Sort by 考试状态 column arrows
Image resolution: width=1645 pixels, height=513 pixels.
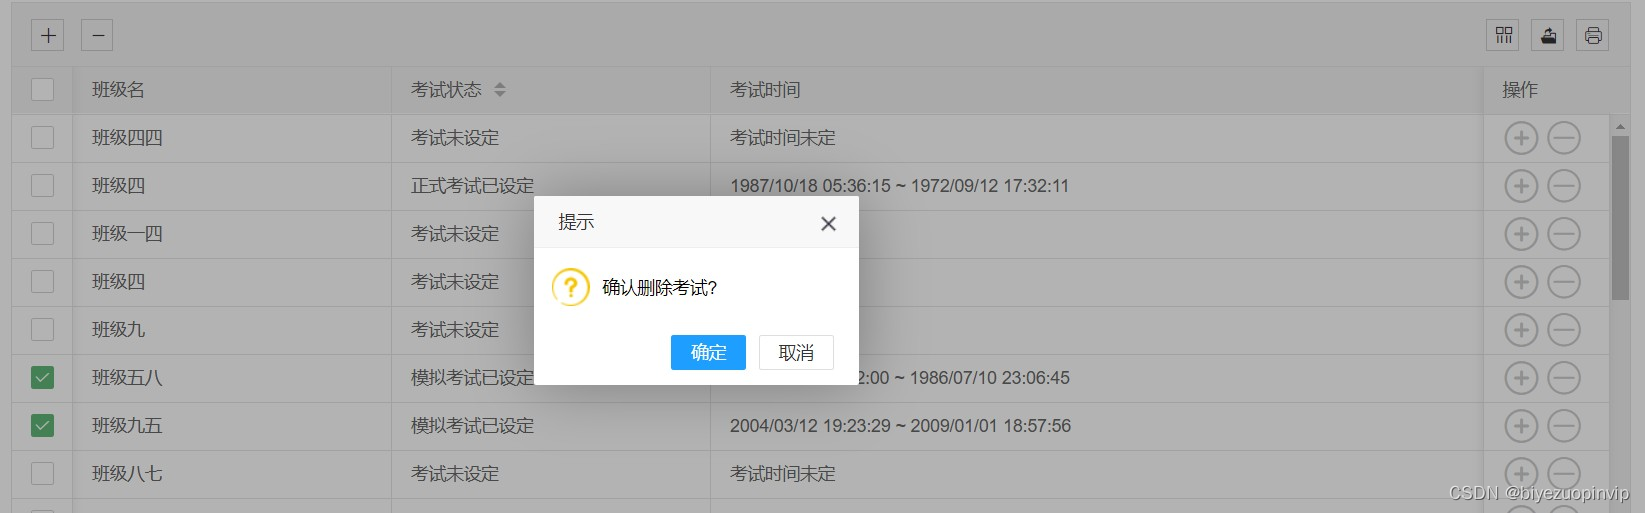(x=500, y=90)
